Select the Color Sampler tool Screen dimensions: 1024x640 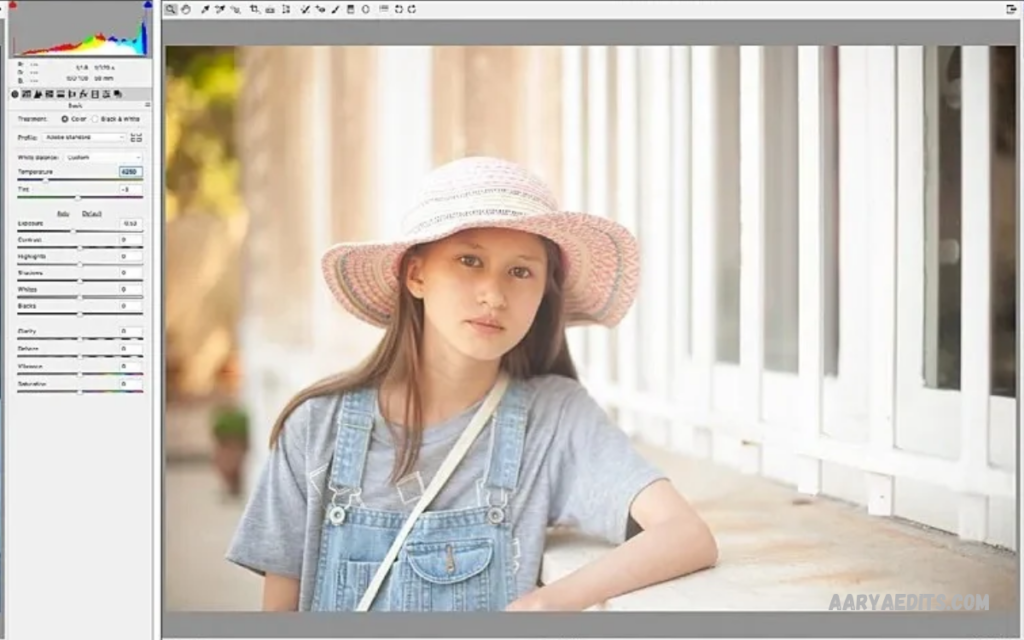coord(220,9)
